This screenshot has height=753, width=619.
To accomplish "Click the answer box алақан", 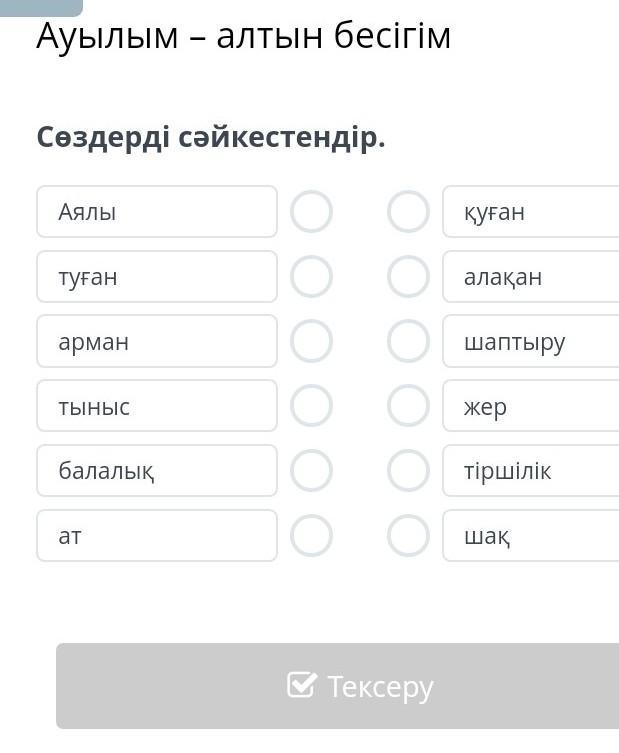I will tap(530, 277).
